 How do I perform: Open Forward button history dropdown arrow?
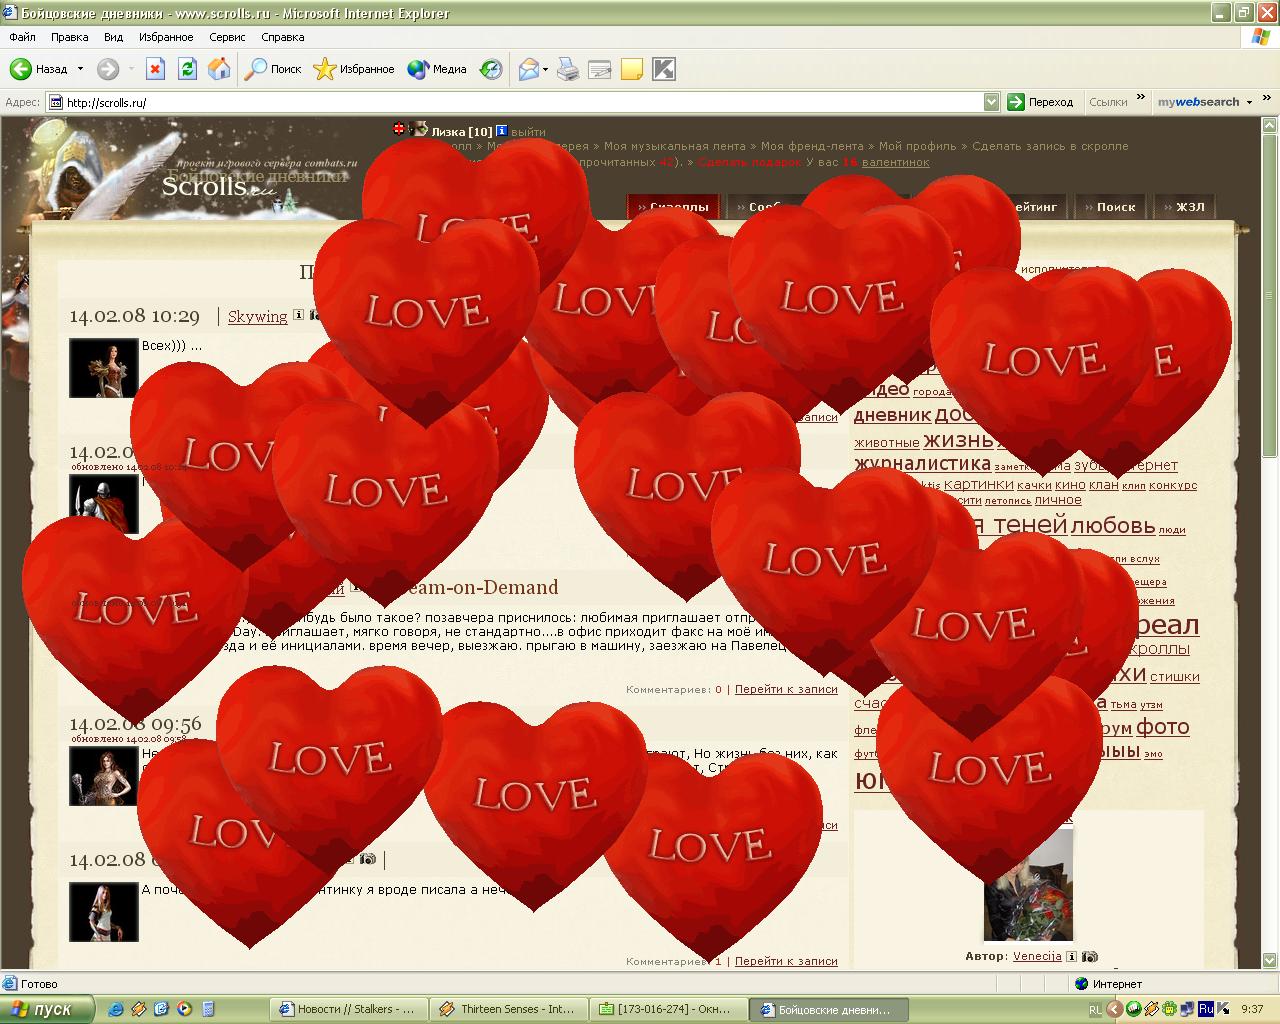(130, 69)
